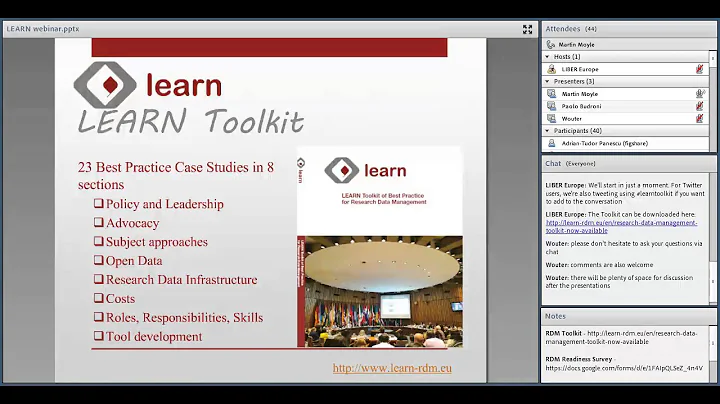
Task: Click the microphone icon for Martin Moyle
Action: click(700, 94)
